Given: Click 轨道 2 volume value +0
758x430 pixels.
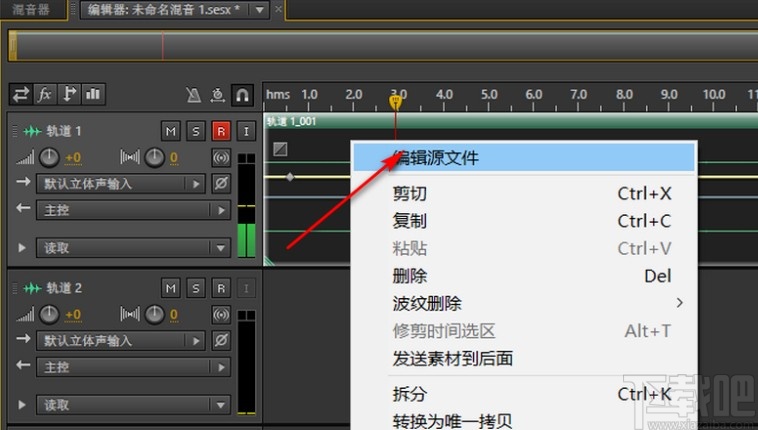Looking at the screenshot, I should [x=73, y=315].
